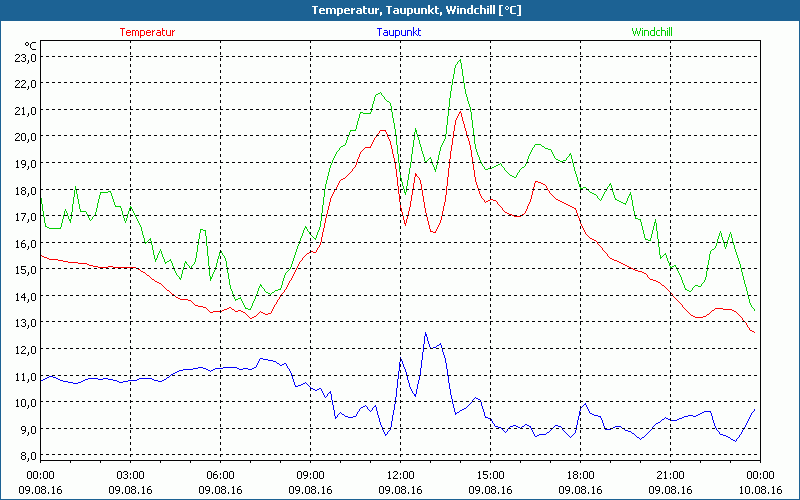The height and width of the screenshot is (500, 800).
Task: Click the red Temperatur legend label
Action: 147,32
